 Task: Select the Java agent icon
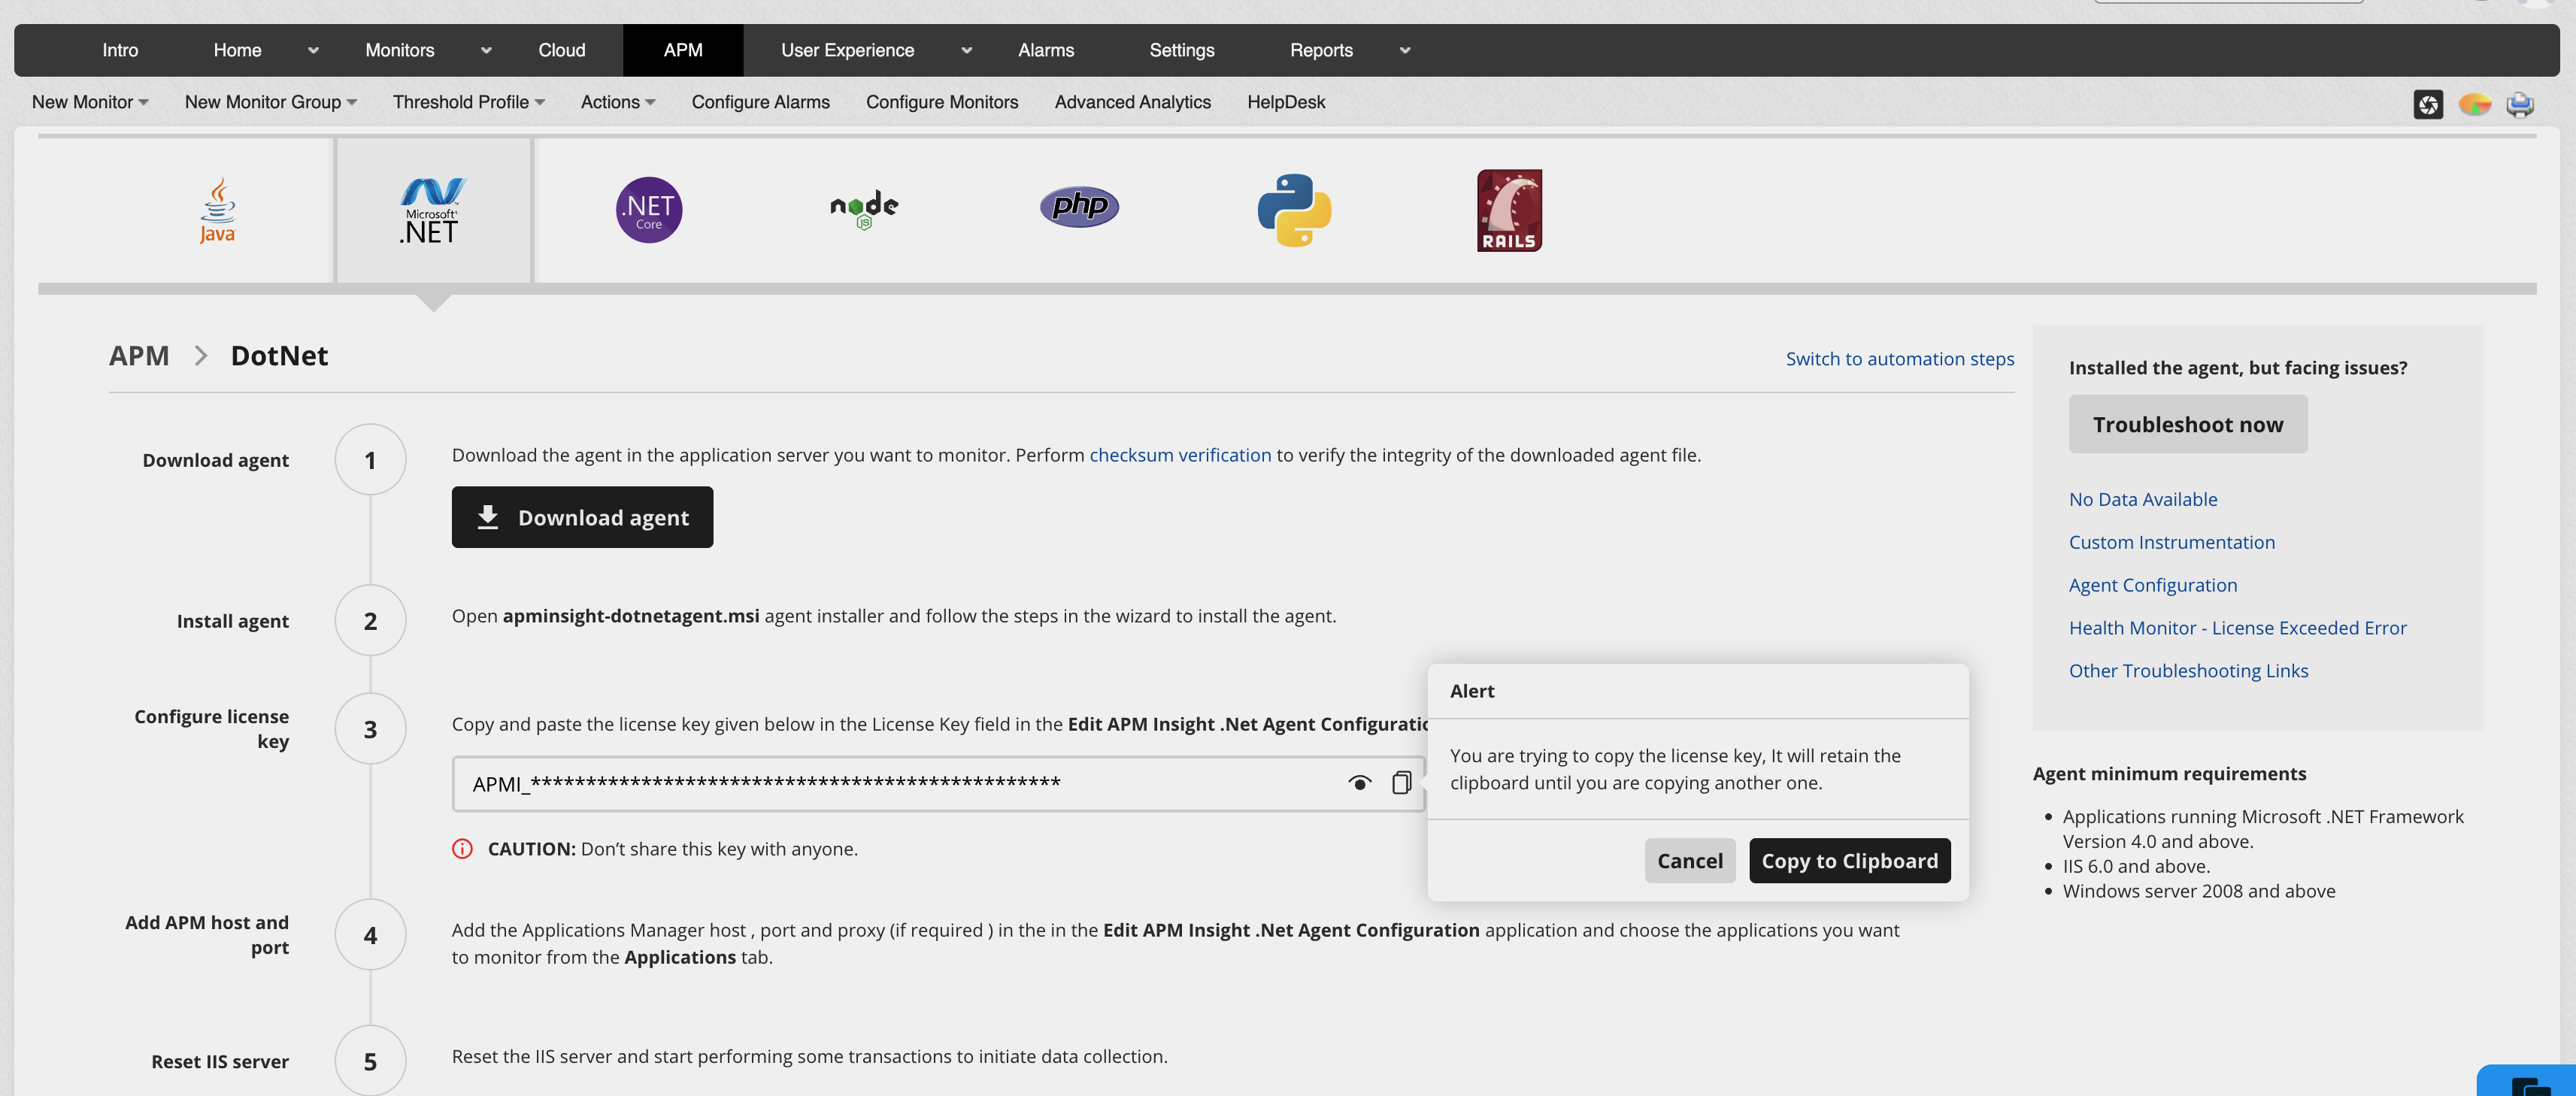tap(217, 210)
